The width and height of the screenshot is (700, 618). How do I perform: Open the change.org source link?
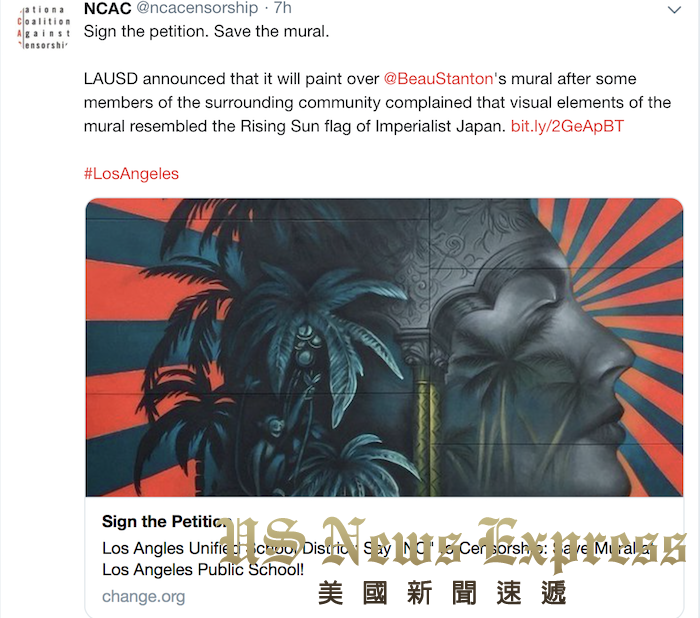pos(143,596)
